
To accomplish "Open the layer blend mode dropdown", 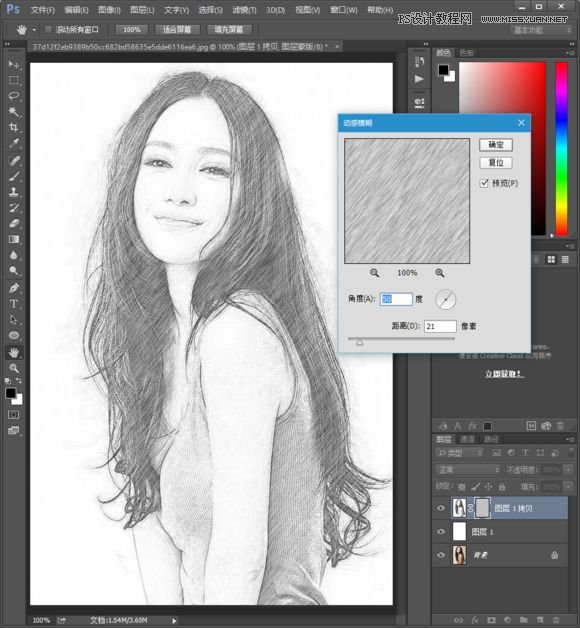I will tap(468, 469).
